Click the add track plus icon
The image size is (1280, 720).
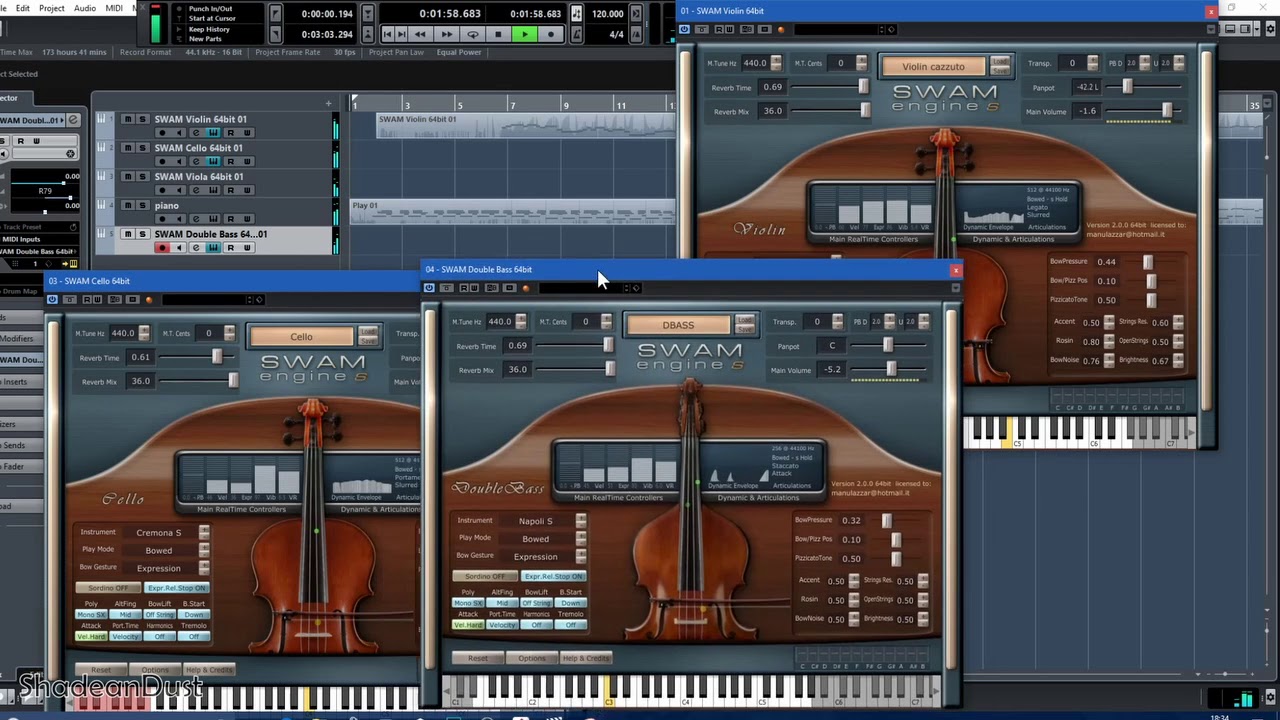point(328,103)
